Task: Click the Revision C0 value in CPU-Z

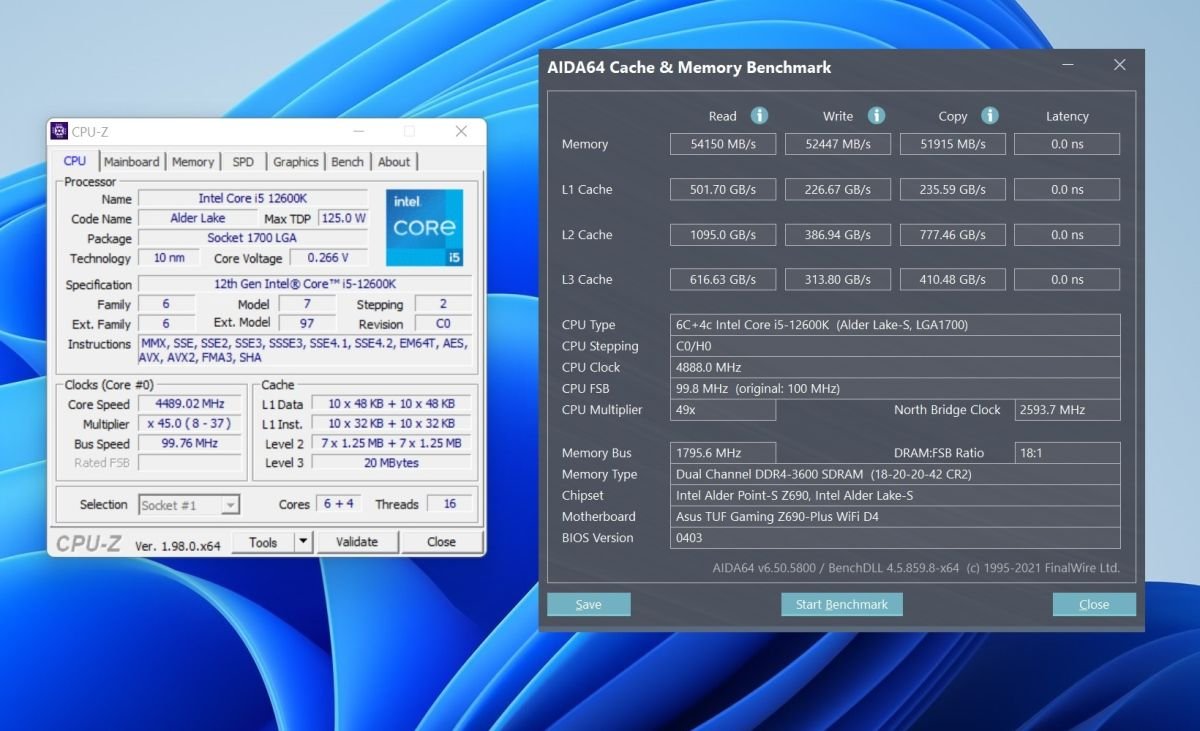Action: [x=443, y=324]
